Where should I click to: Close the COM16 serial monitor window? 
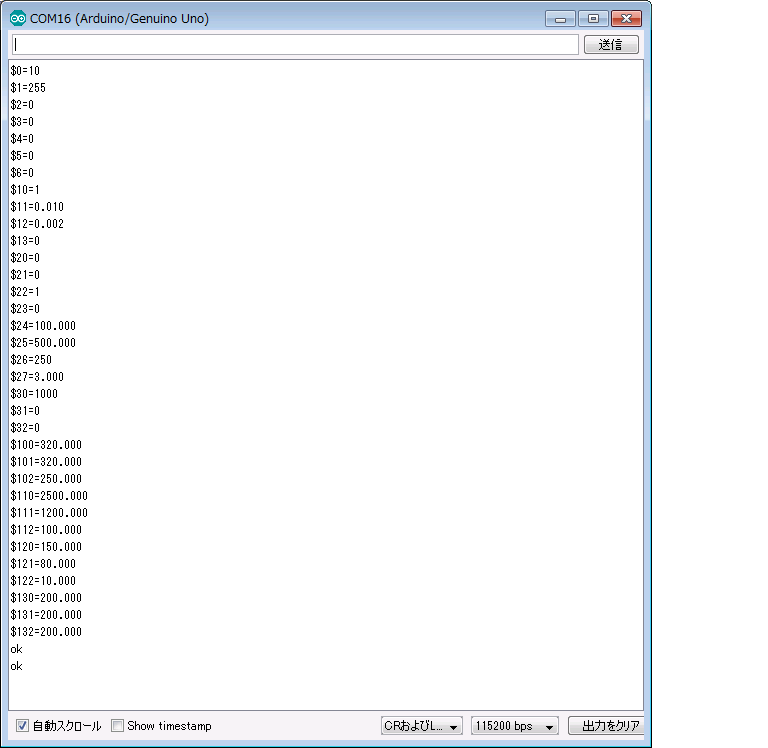click(626, 18)
